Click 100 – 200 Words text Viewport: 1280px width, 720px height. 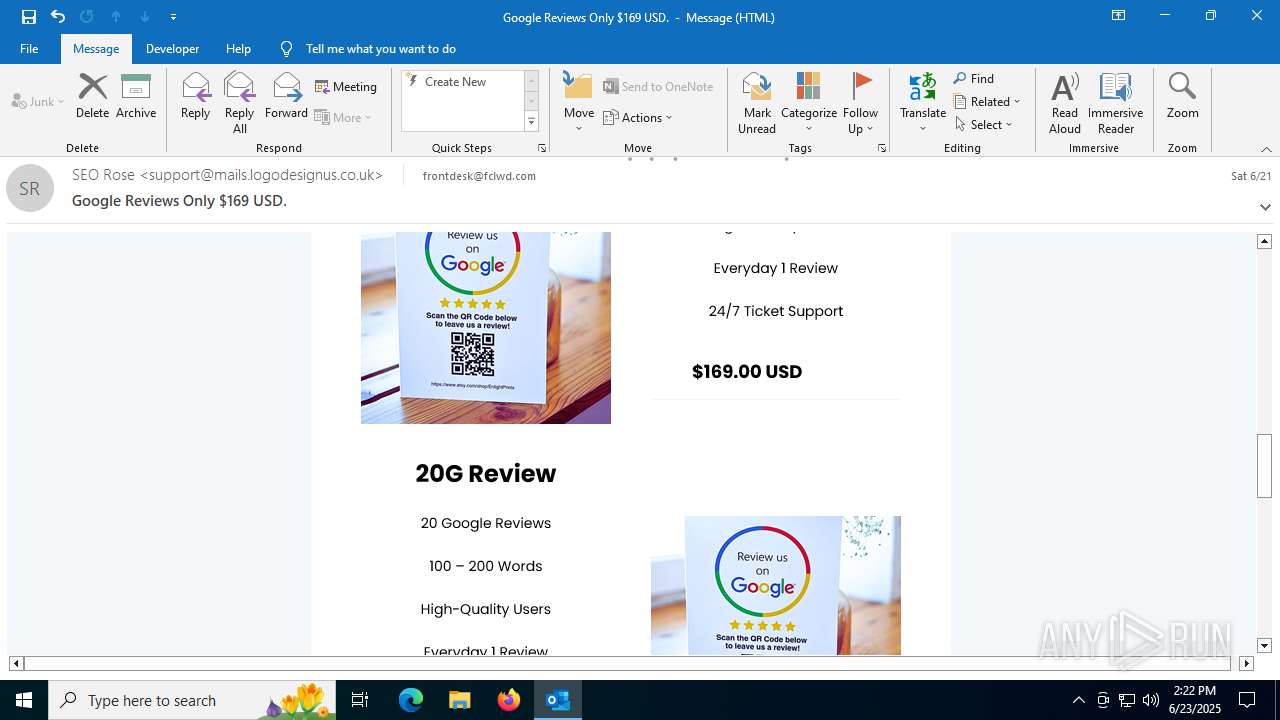pyautogui.click(x=486, y=566)
